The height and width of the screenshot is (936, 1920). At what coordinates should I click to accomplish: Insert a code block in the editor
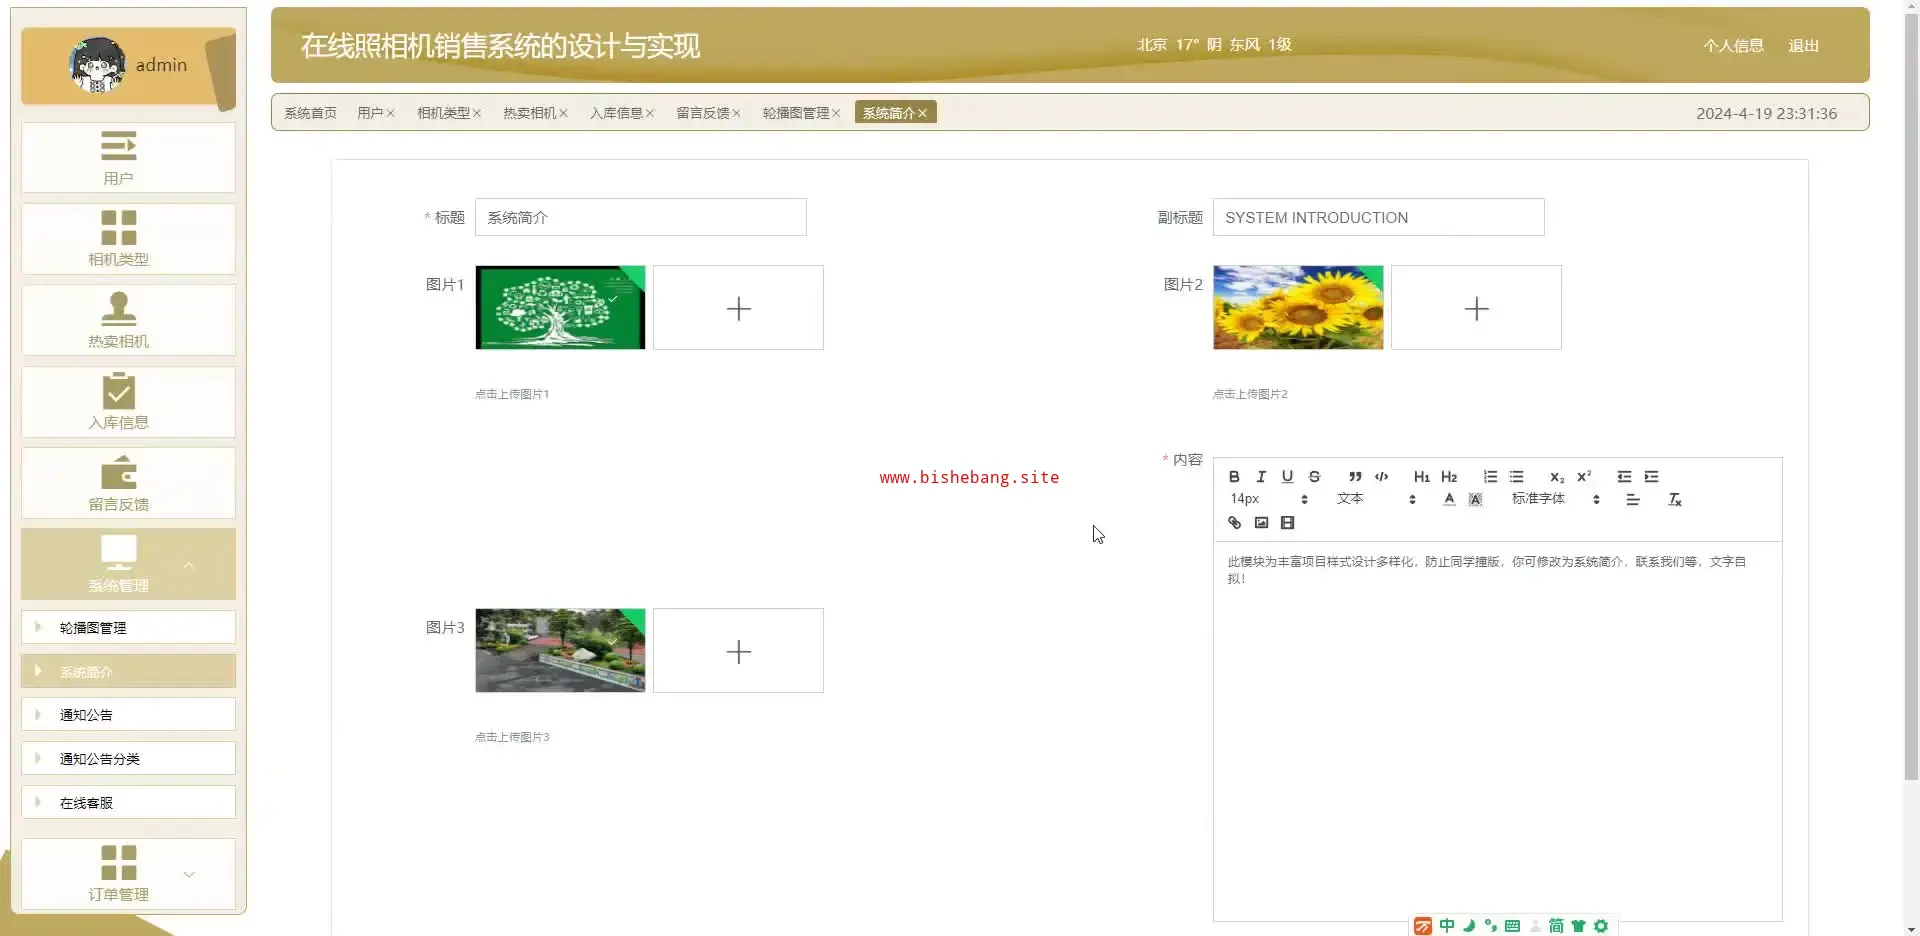point(1382,477)
